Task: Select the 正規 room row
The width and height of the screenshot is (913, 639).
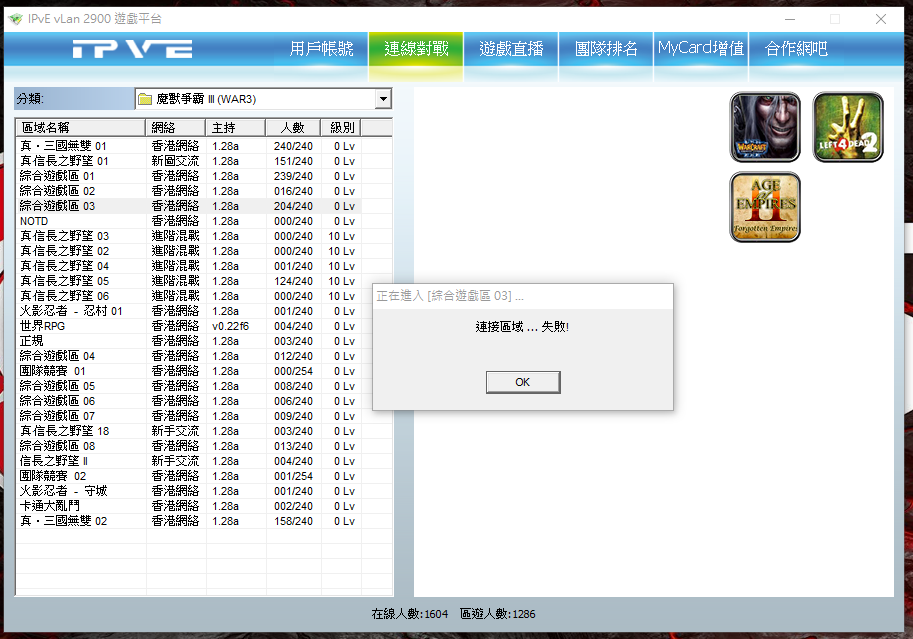Action: coord(189,341)
